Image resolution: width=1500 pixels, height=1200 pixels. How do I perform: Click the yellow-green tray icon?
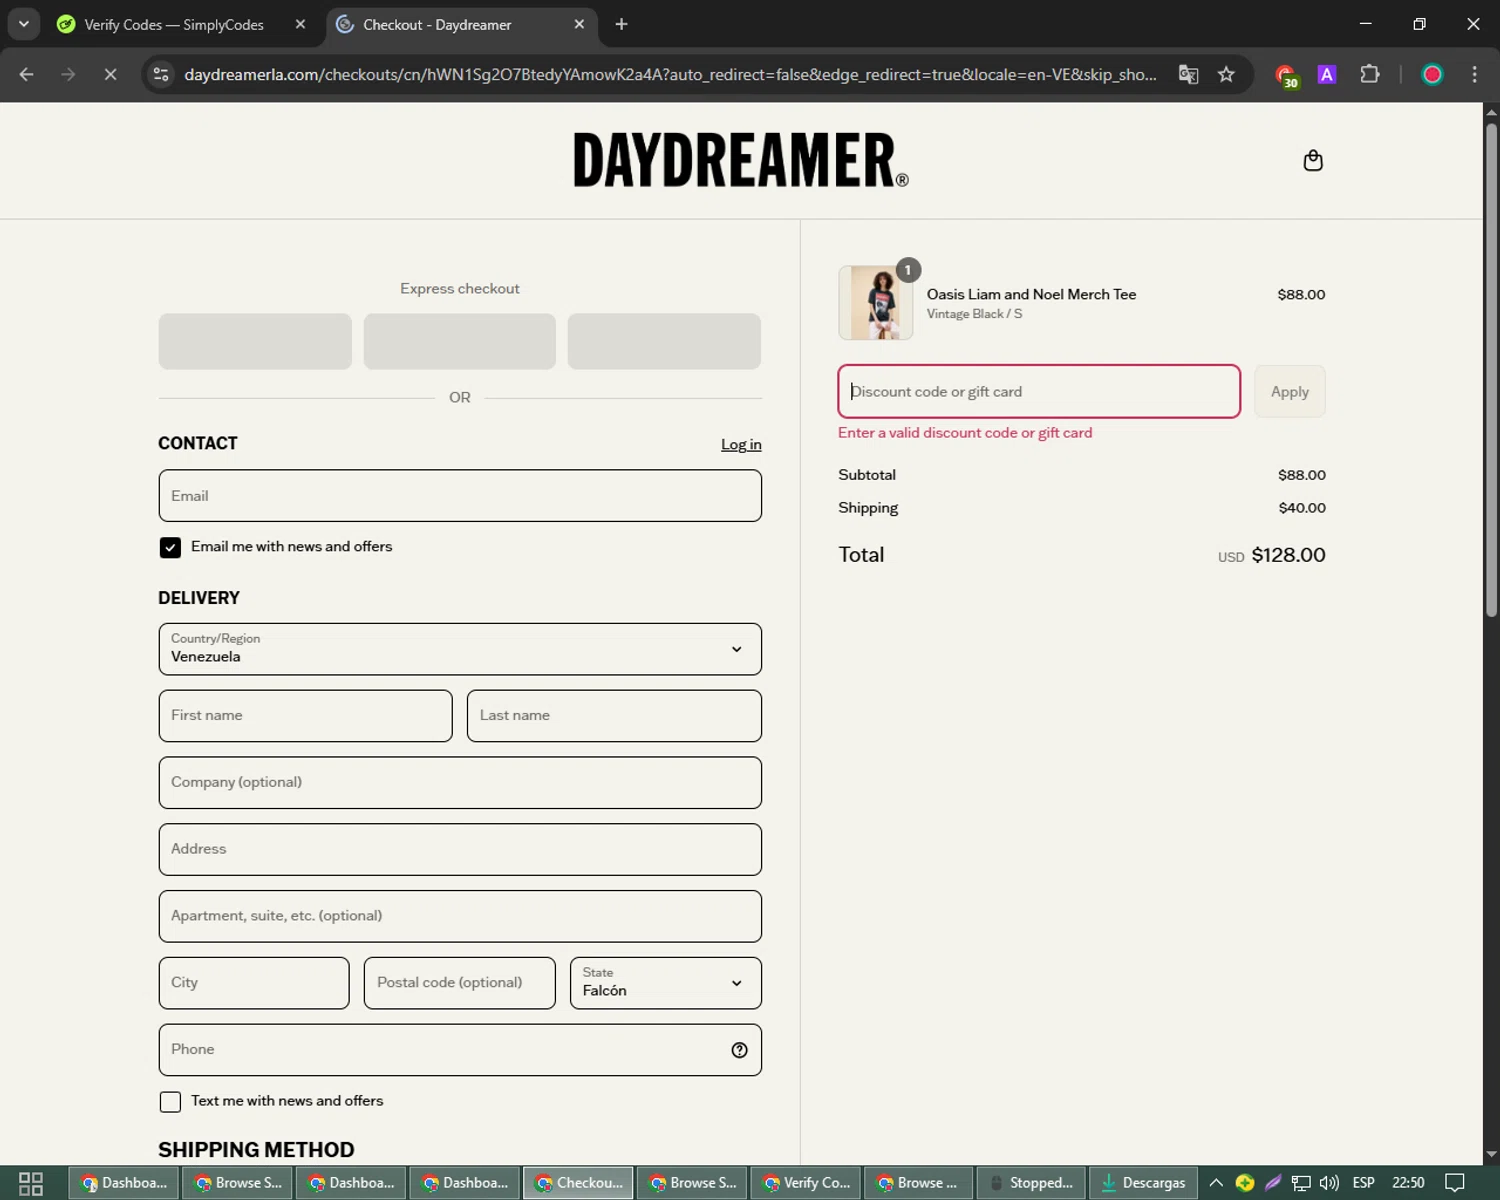[x=1245, y=1183]
